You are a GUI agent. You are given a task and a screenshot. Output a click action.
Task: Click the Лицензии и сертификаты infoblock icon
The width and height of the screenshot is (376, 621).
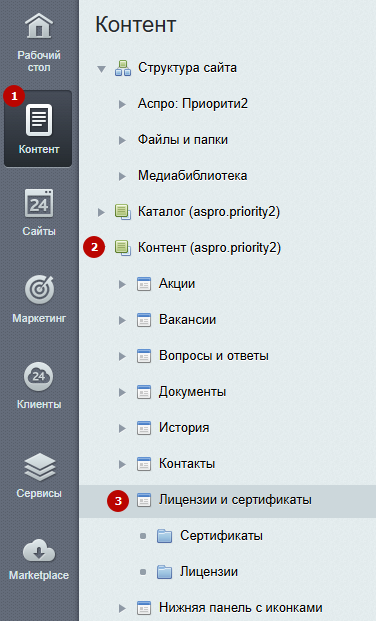click(144, 500)
